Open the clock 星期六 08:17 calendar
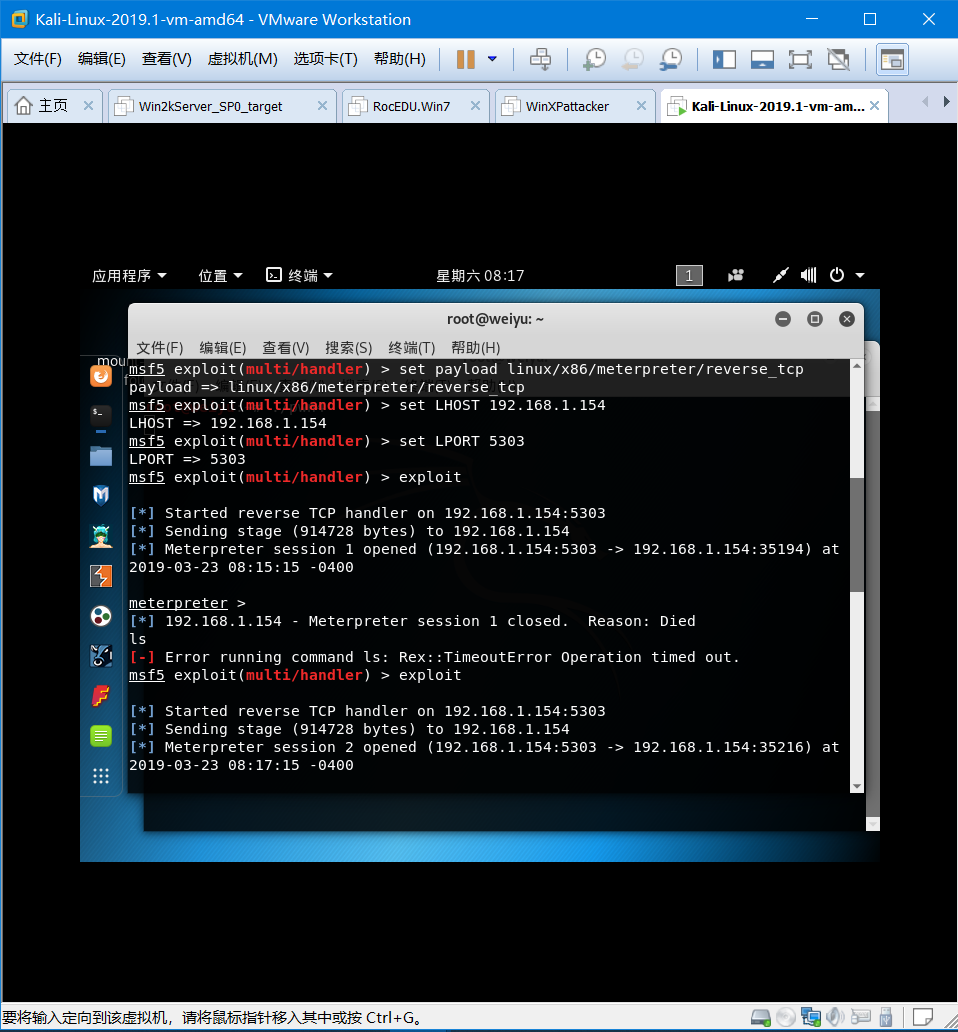The width and height of the screenshot is (958, 1032). 480,276
